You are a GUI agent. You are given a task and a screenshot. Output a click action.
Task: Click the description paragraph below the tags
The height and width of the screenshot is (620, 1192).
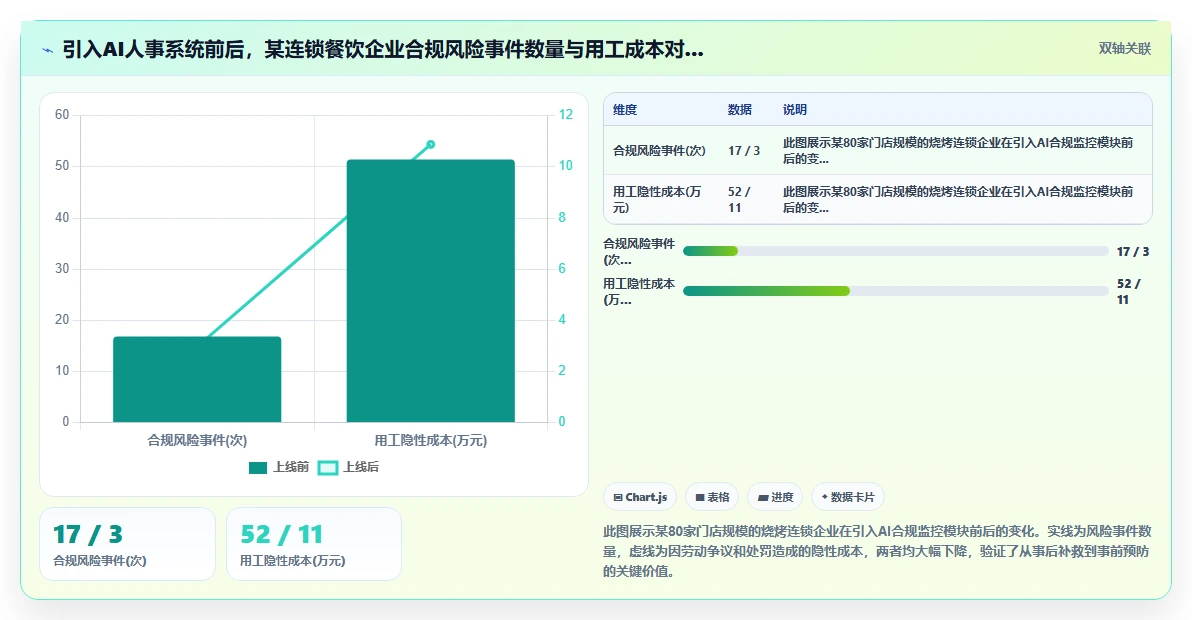[877, 551]
